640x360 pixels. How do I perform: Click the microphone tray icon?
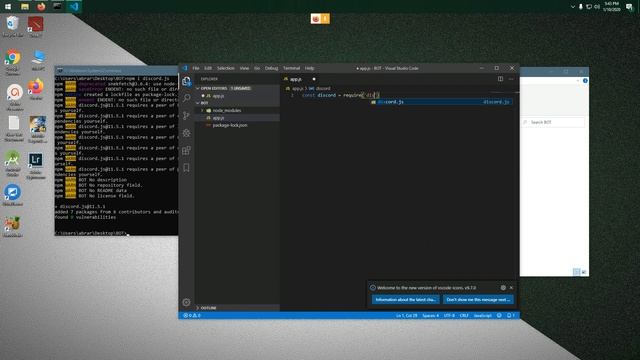point(580,7)
